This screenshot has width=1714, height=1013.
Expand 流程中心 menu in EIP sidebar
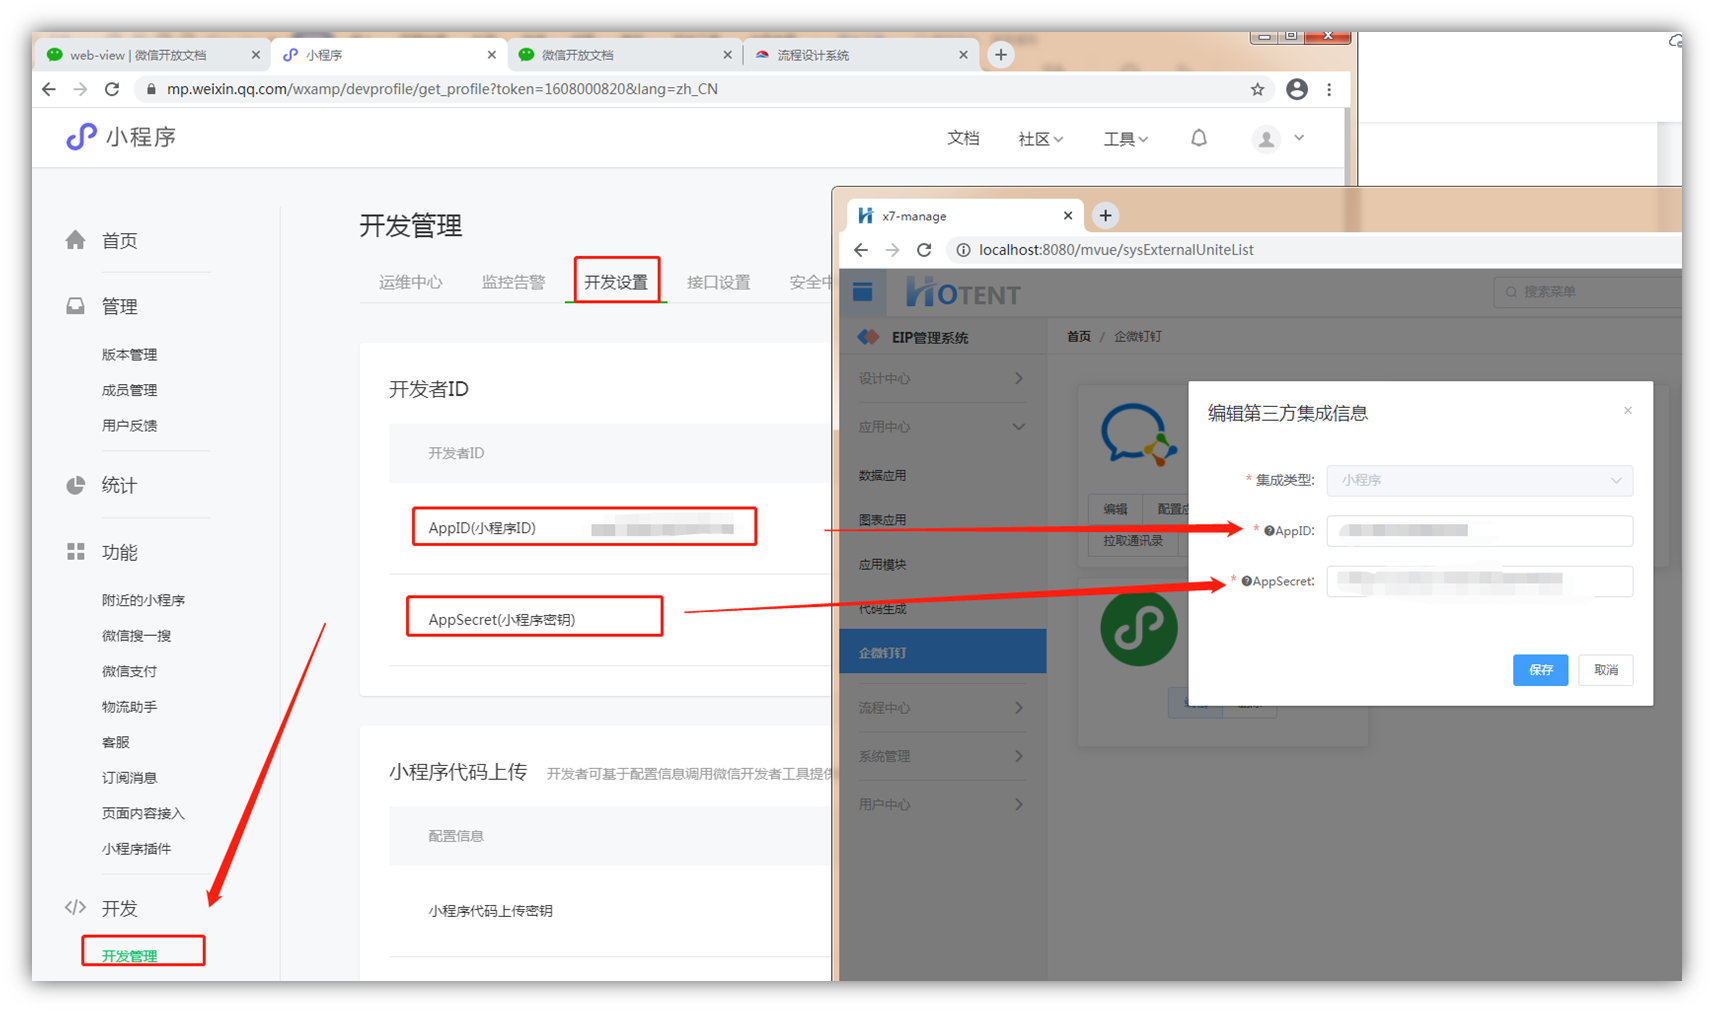click(x=941, y=708)
